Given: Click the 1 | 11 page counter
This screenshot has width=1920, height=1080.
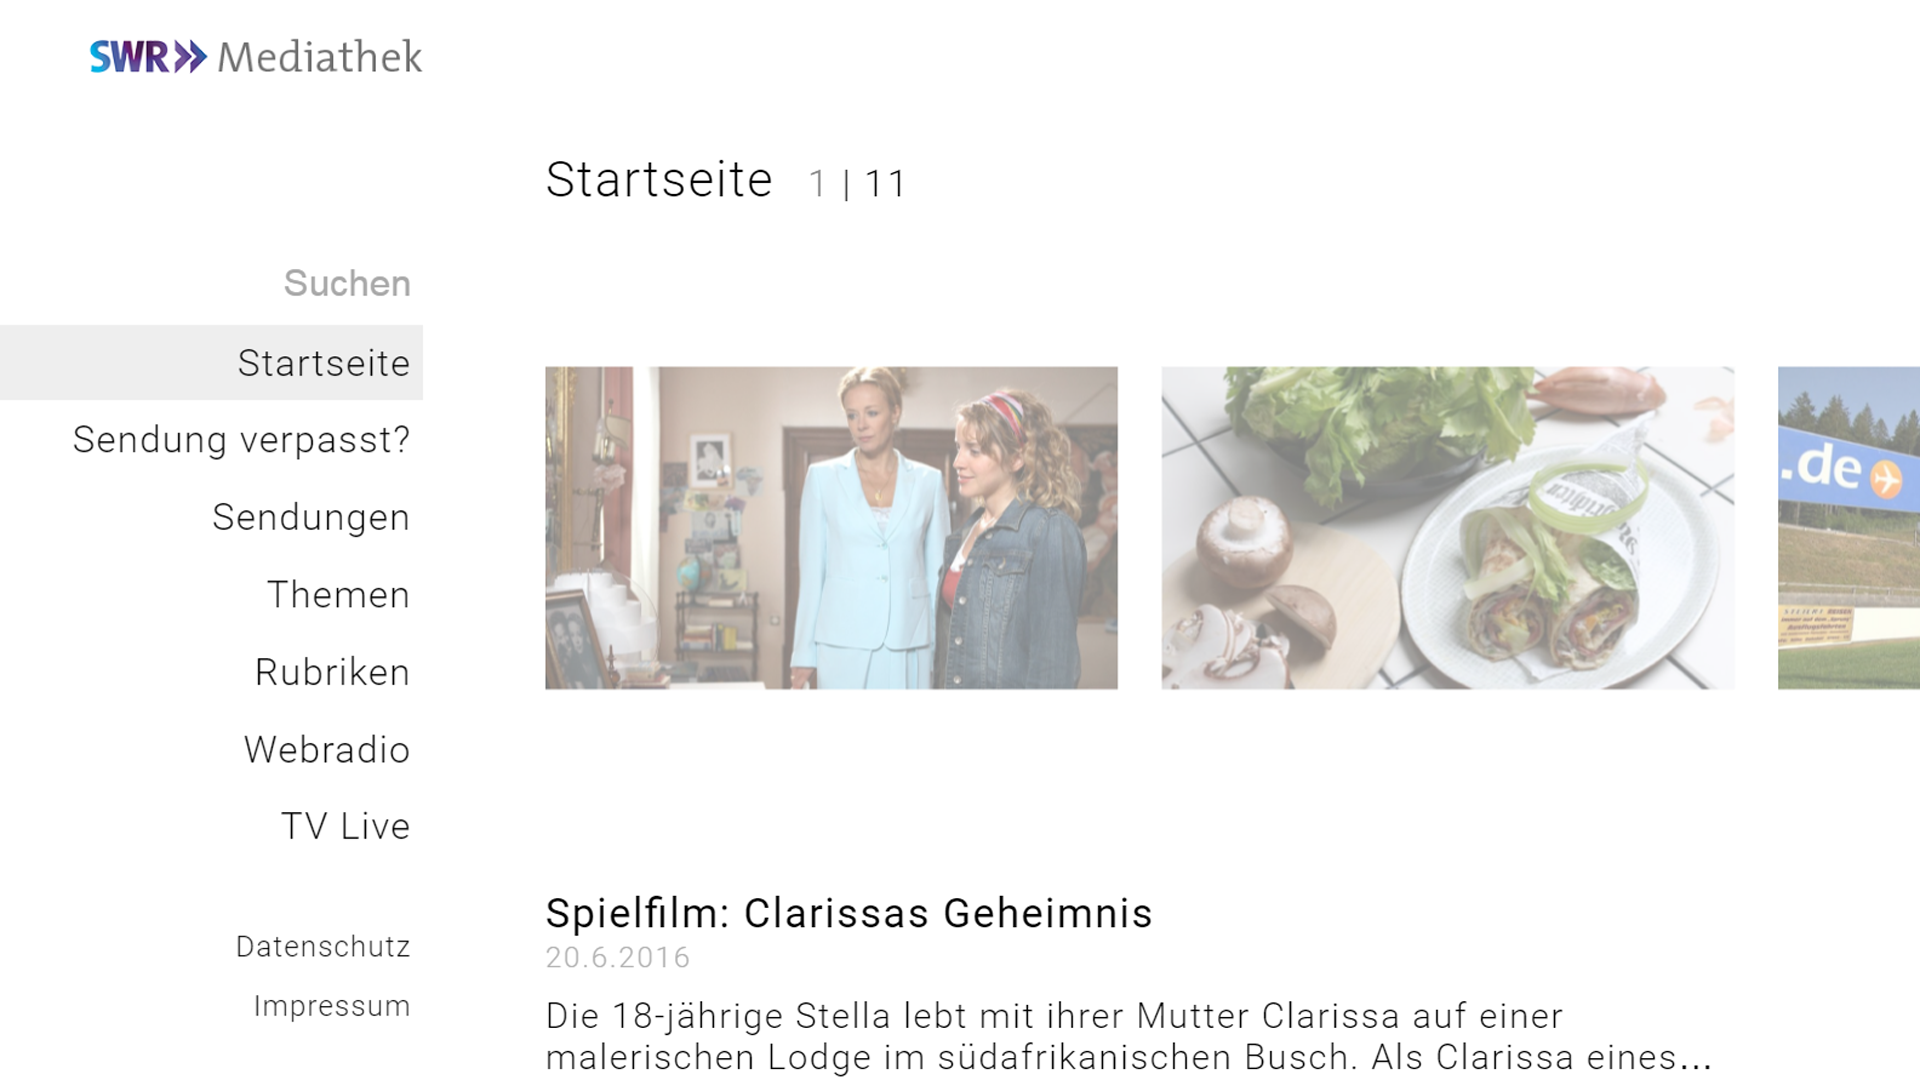Looking at the screenshot, I should pyautogui.click(x=857, y=183).
